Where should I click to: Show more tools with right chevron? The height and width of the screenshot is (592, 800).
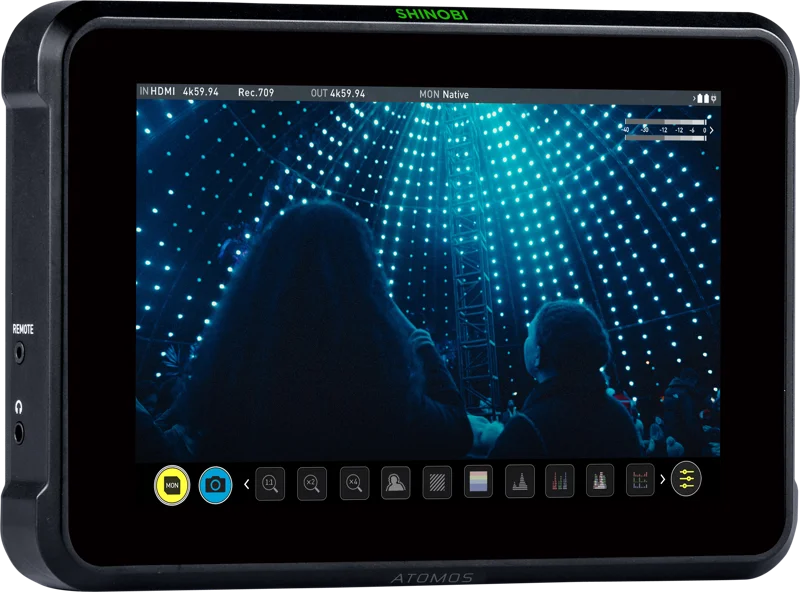663,479
